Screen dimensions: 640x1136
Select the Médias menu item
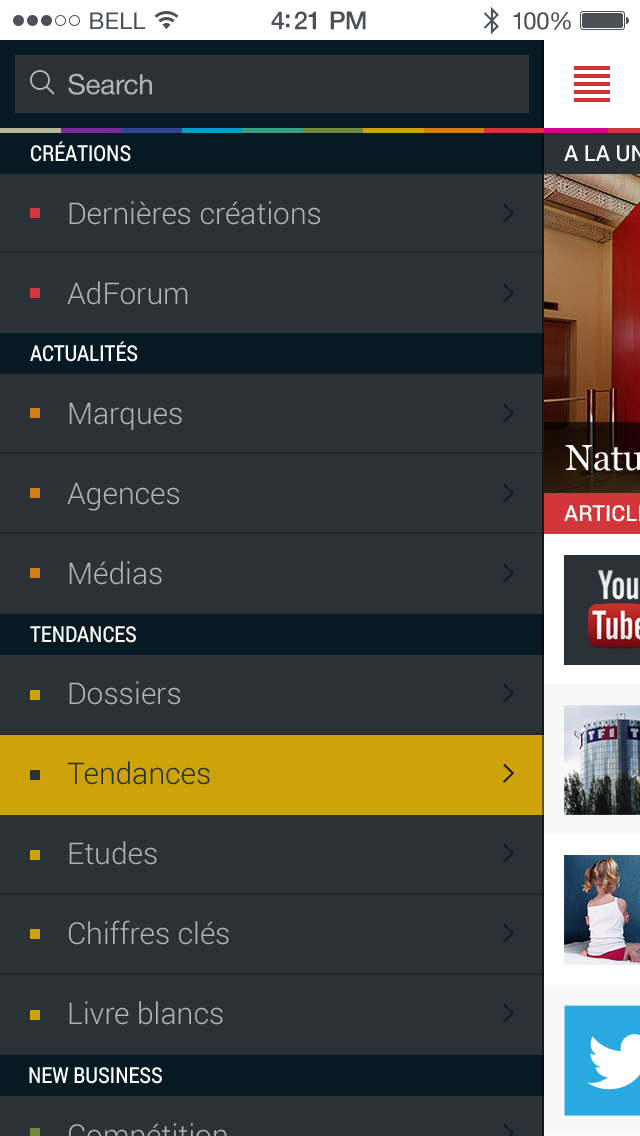click(x=271, y=574)
